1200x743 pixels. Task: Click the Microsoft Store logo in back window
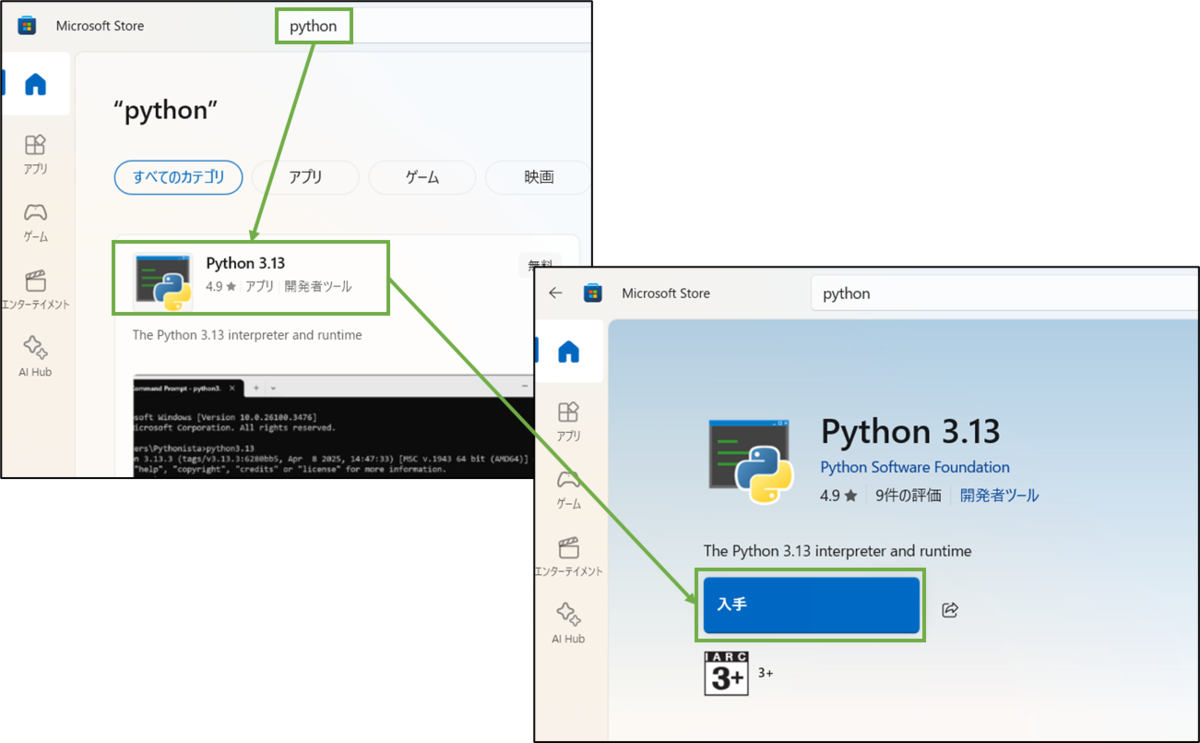[x=27, y=26]
